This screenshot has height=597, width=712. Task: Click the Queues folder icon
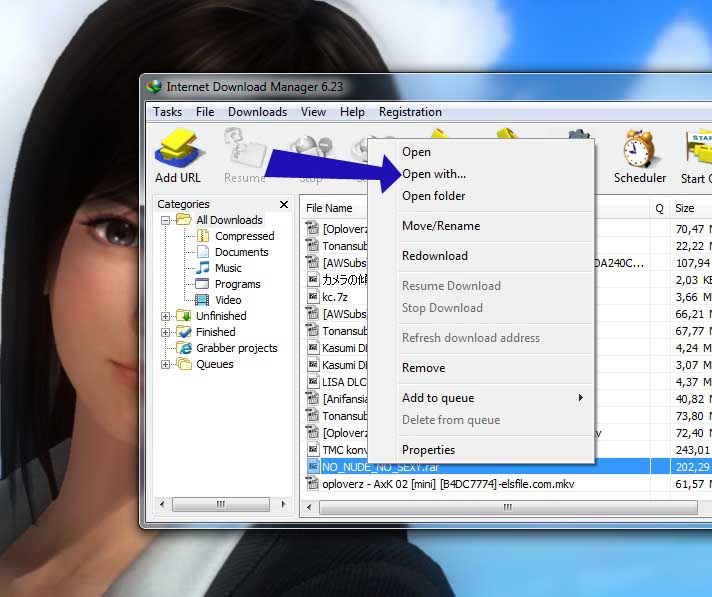click(x=183, y=364)
